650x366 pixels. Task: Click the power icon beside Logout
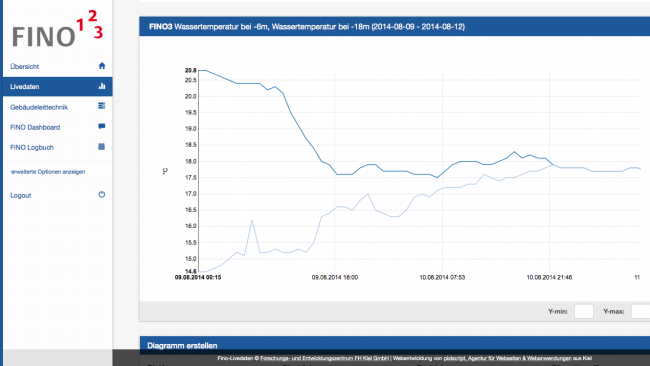[102, 195]
